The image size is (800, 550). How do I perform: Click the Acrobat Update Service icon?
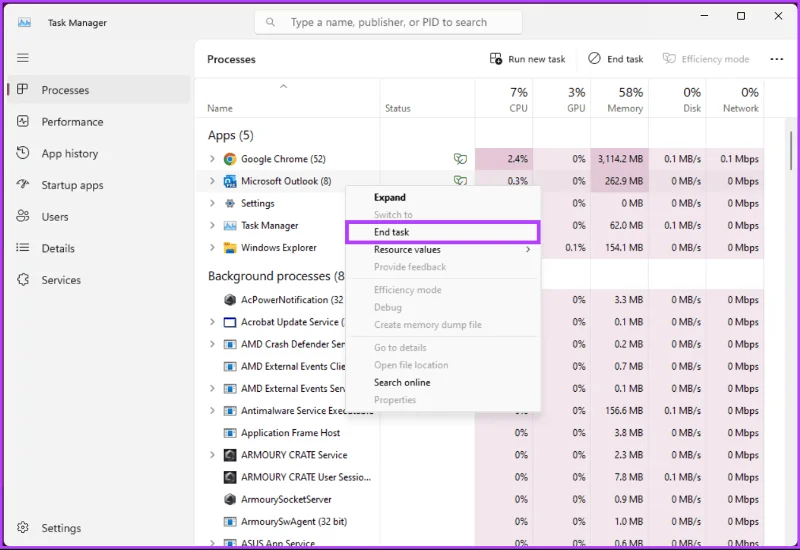point(230,322)
